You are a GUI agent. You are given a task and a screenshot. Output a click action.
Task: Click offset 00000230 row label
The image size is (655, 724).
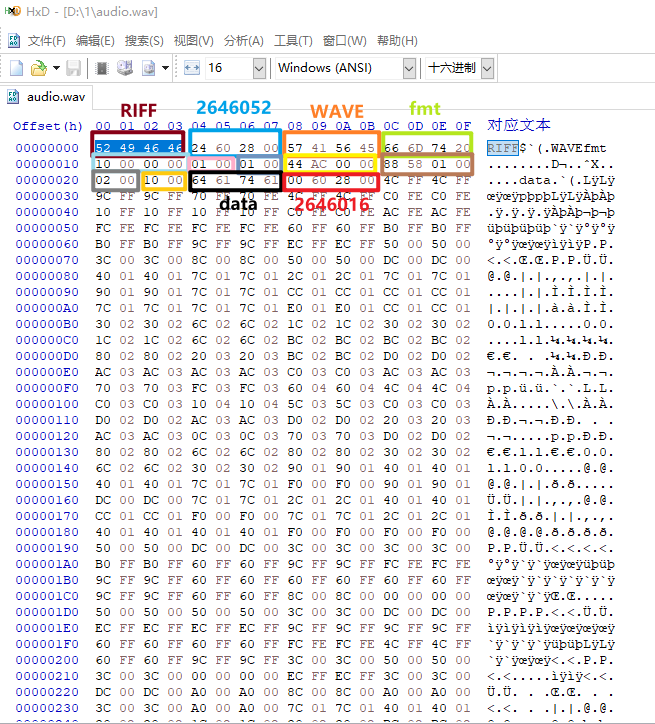coord(47,708)
